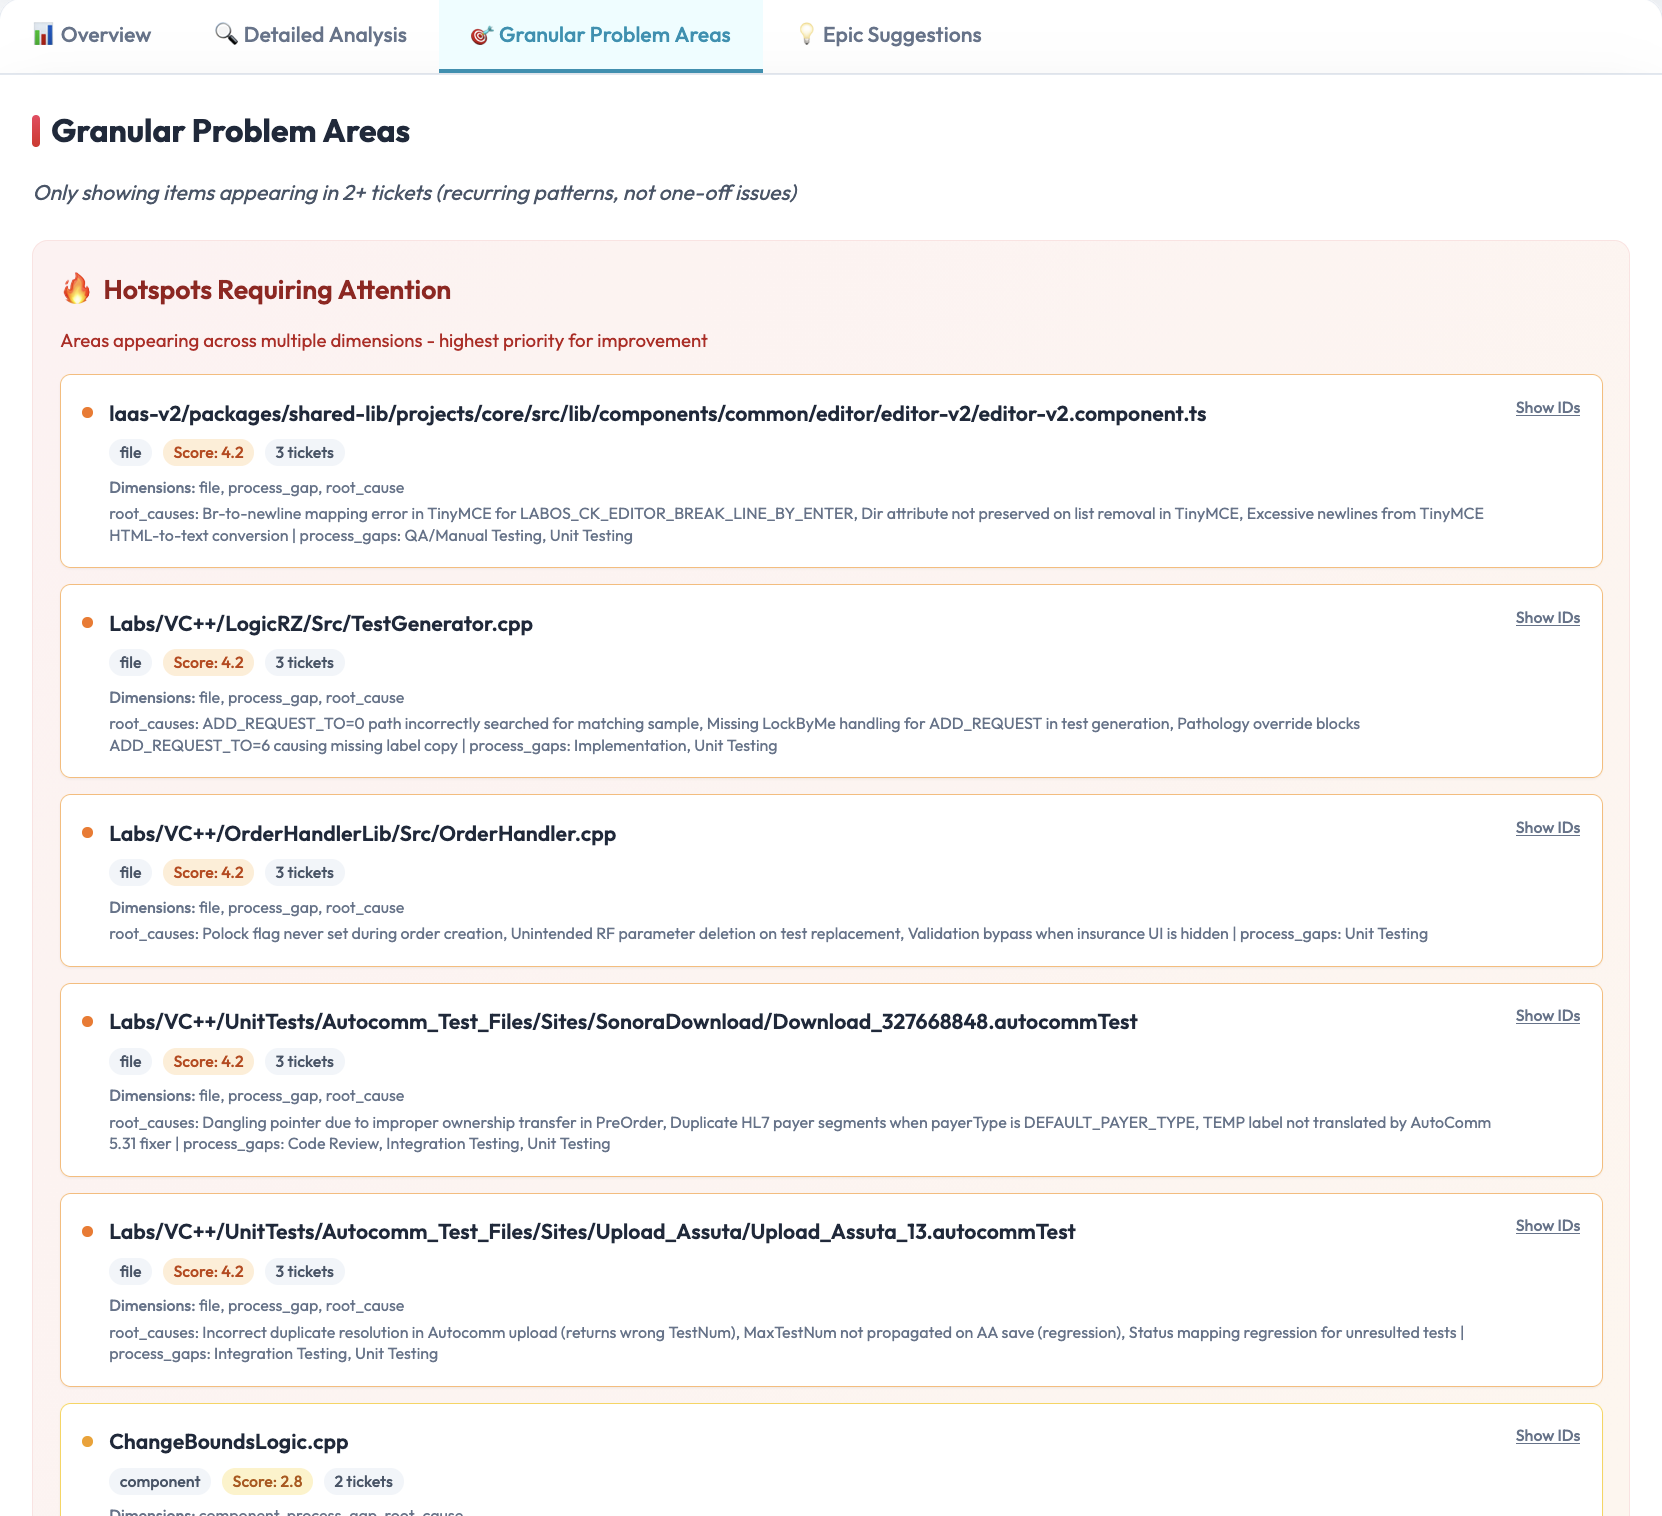The width and height of the screenshot is (1662, 1516).
Task: Show IDs for the ChangeBoundsLogic.cpp entry
Action: point(1547,1435)
